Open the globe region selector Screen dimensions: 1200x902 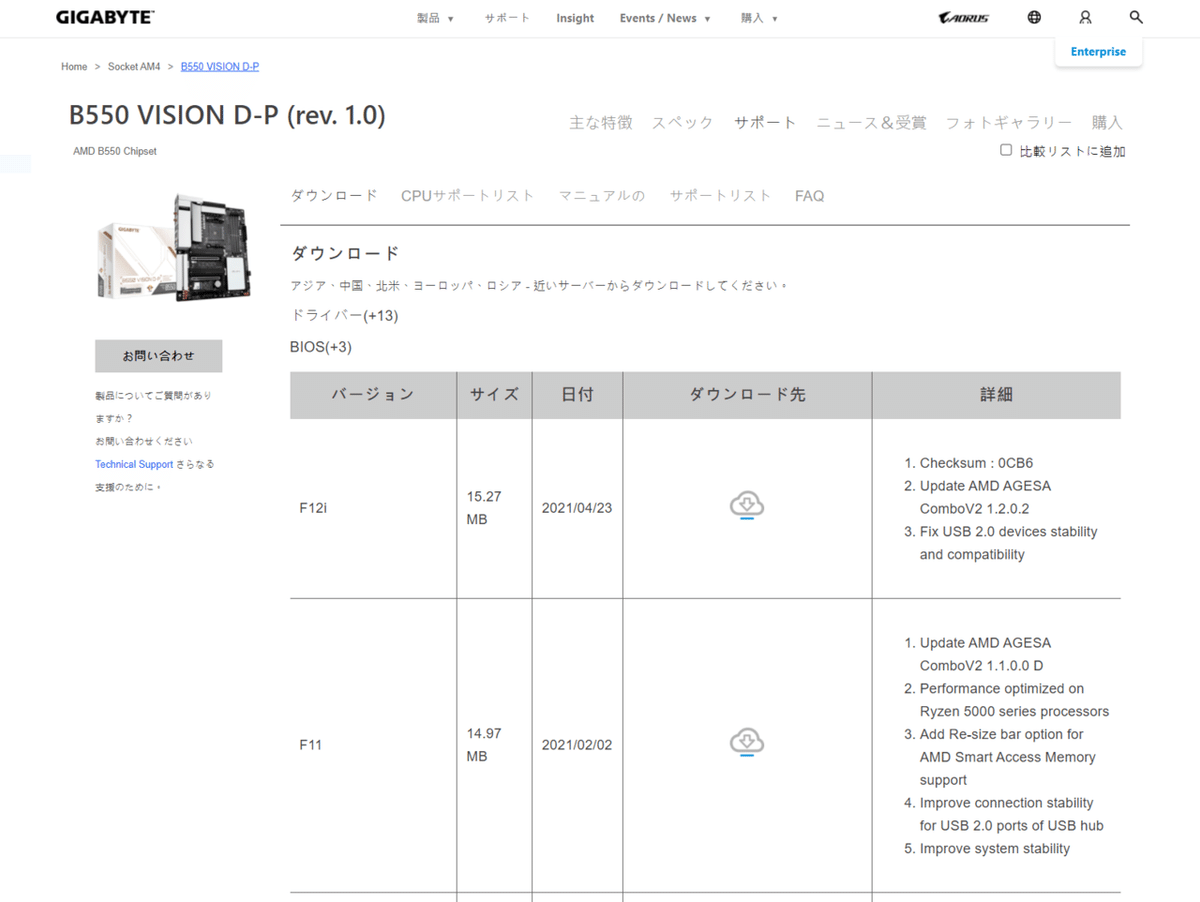(x=1034, y=17)
